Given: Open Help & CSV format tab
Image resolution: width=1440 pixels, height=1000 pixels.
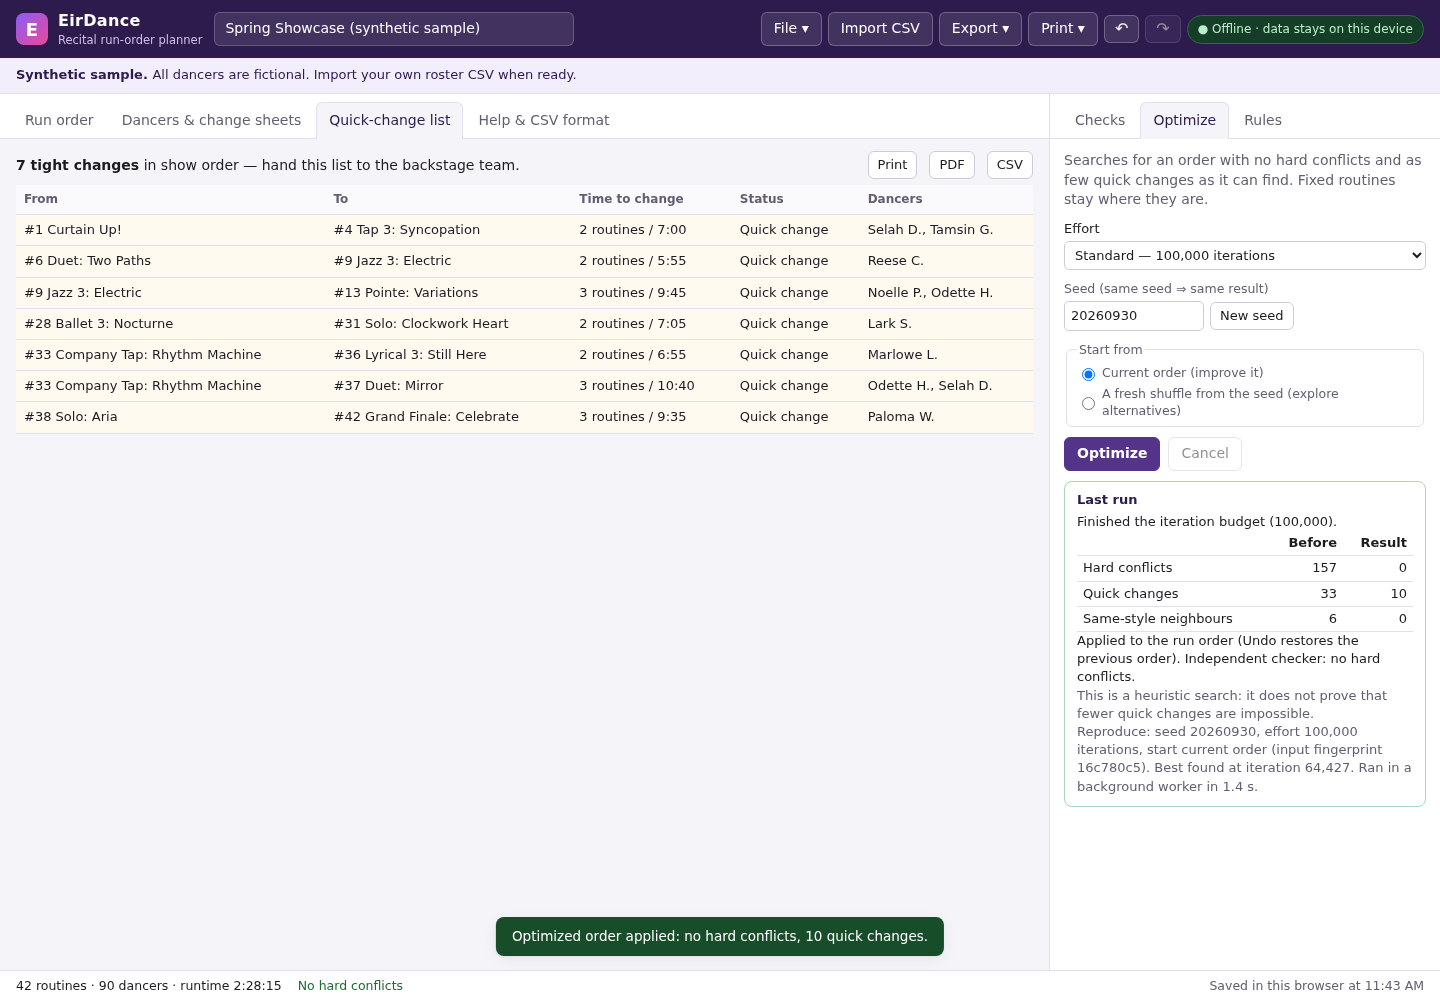Looking at the screenshot, I should (544, 120).
